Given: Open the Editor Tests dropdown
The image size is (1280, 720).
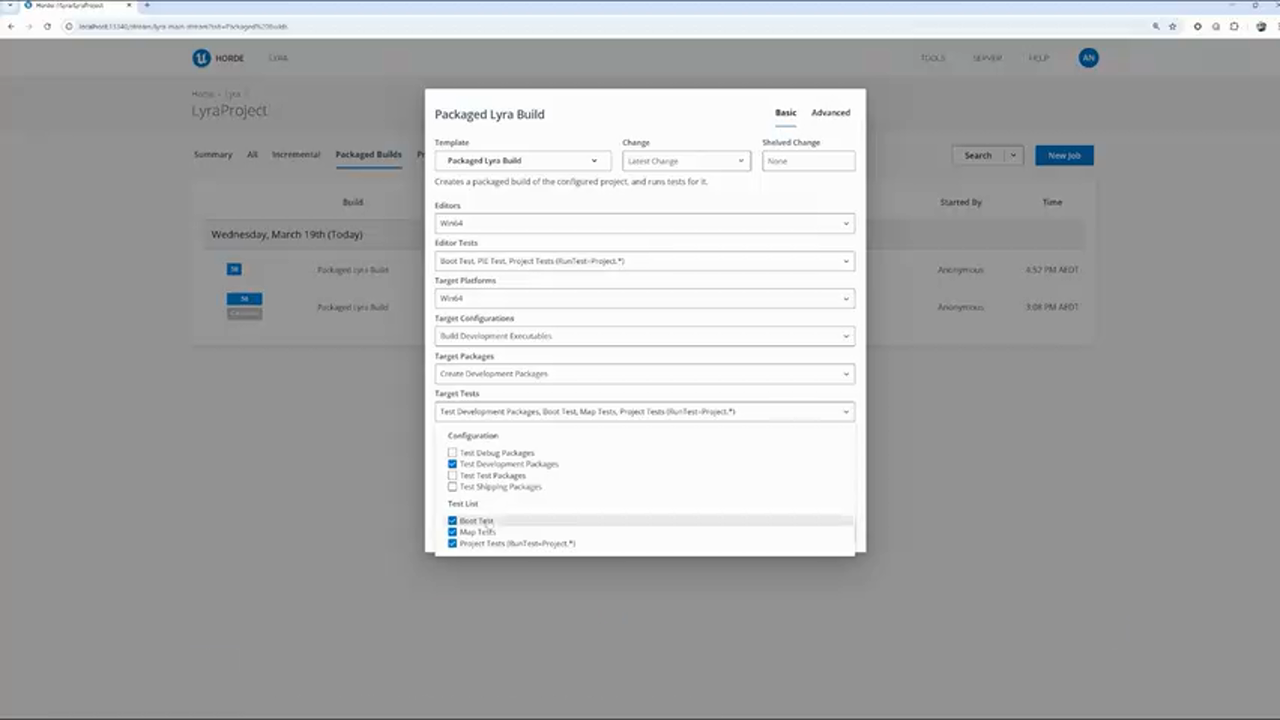Looking at the screenshot, I should point(644,261).
